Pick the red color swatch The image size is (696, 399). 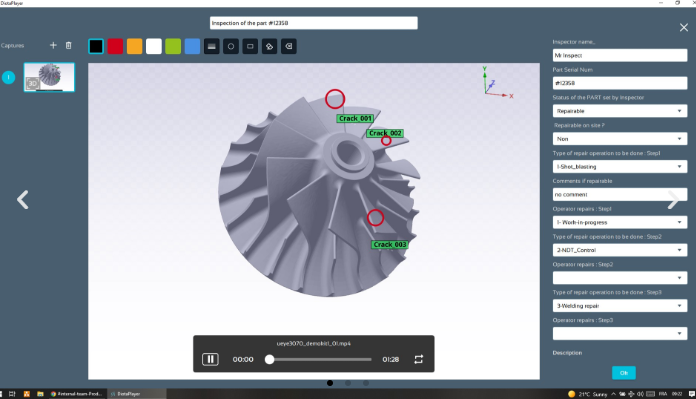click(115, 46)
